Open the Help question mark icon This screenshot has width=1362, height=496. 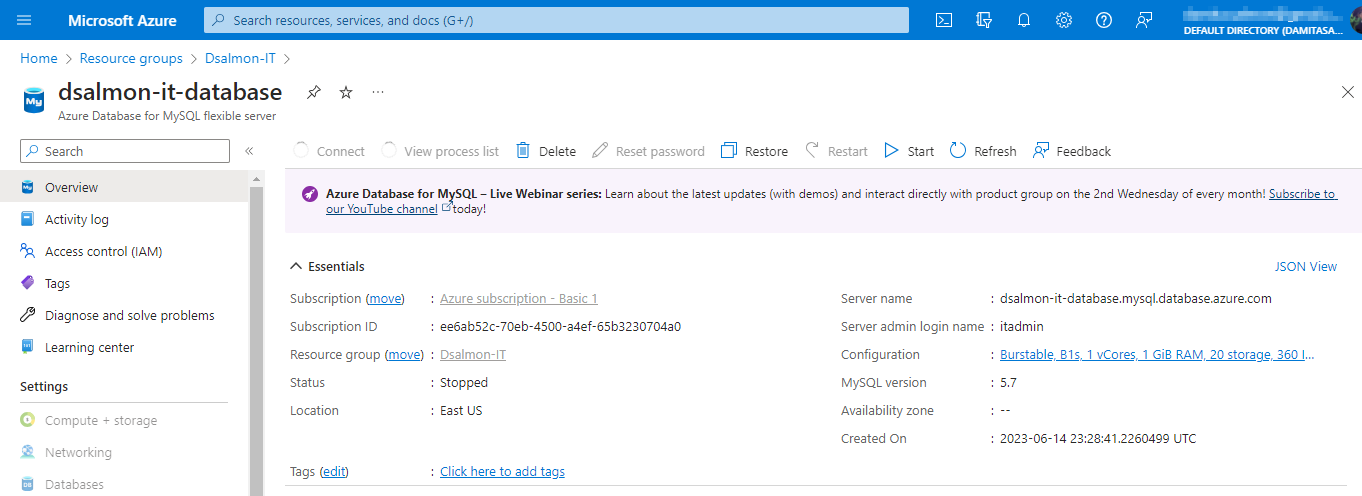coord(1104,20)
